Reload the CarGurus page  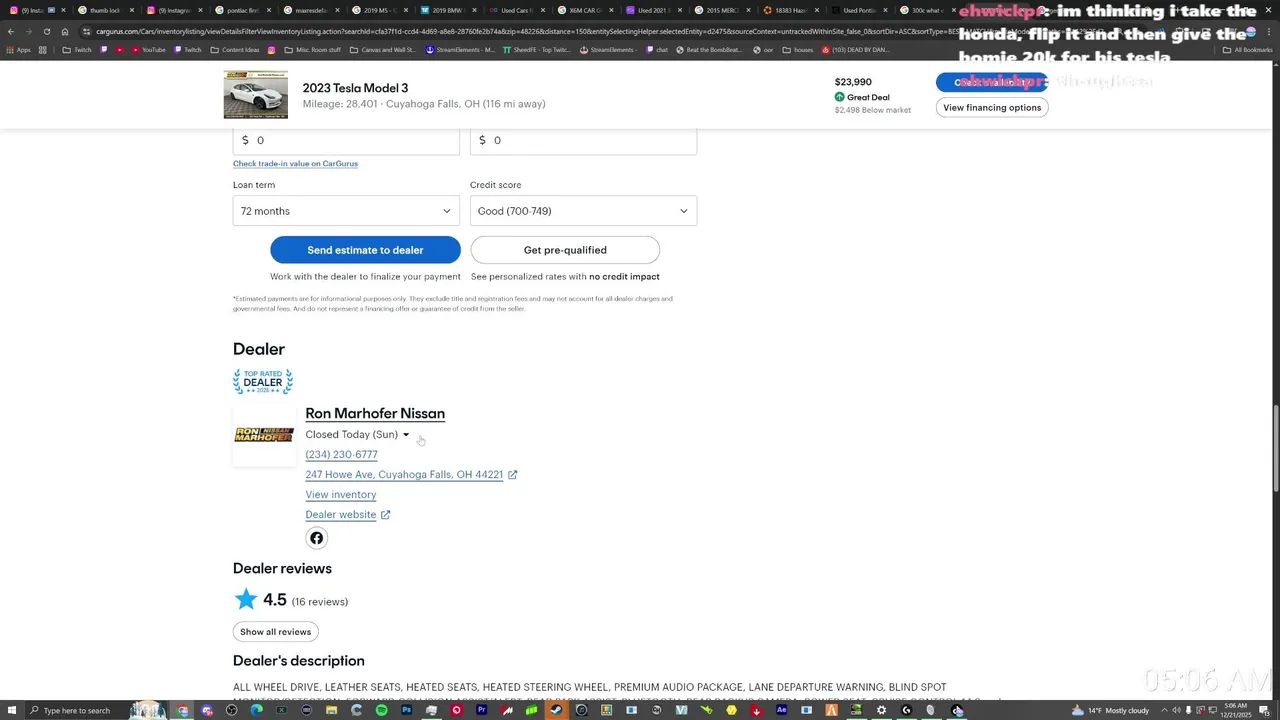coord(46,31)
